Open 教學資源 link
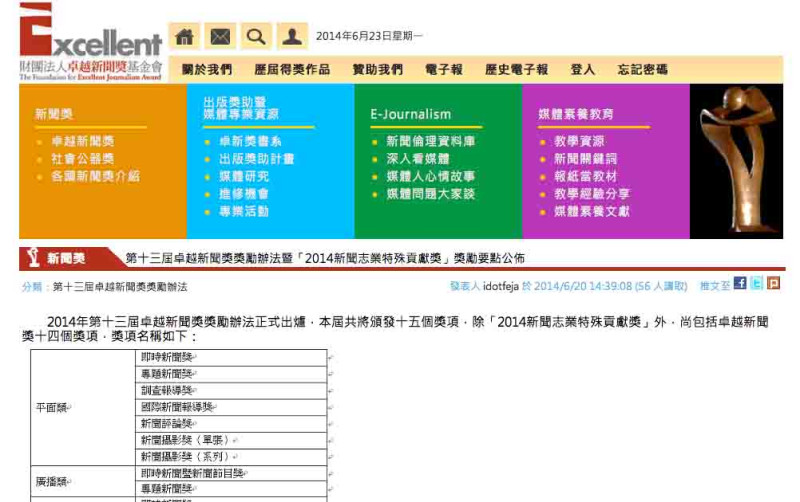Image resolution: width=800 pixels, height=502 pixels. (x=579, y=141)
